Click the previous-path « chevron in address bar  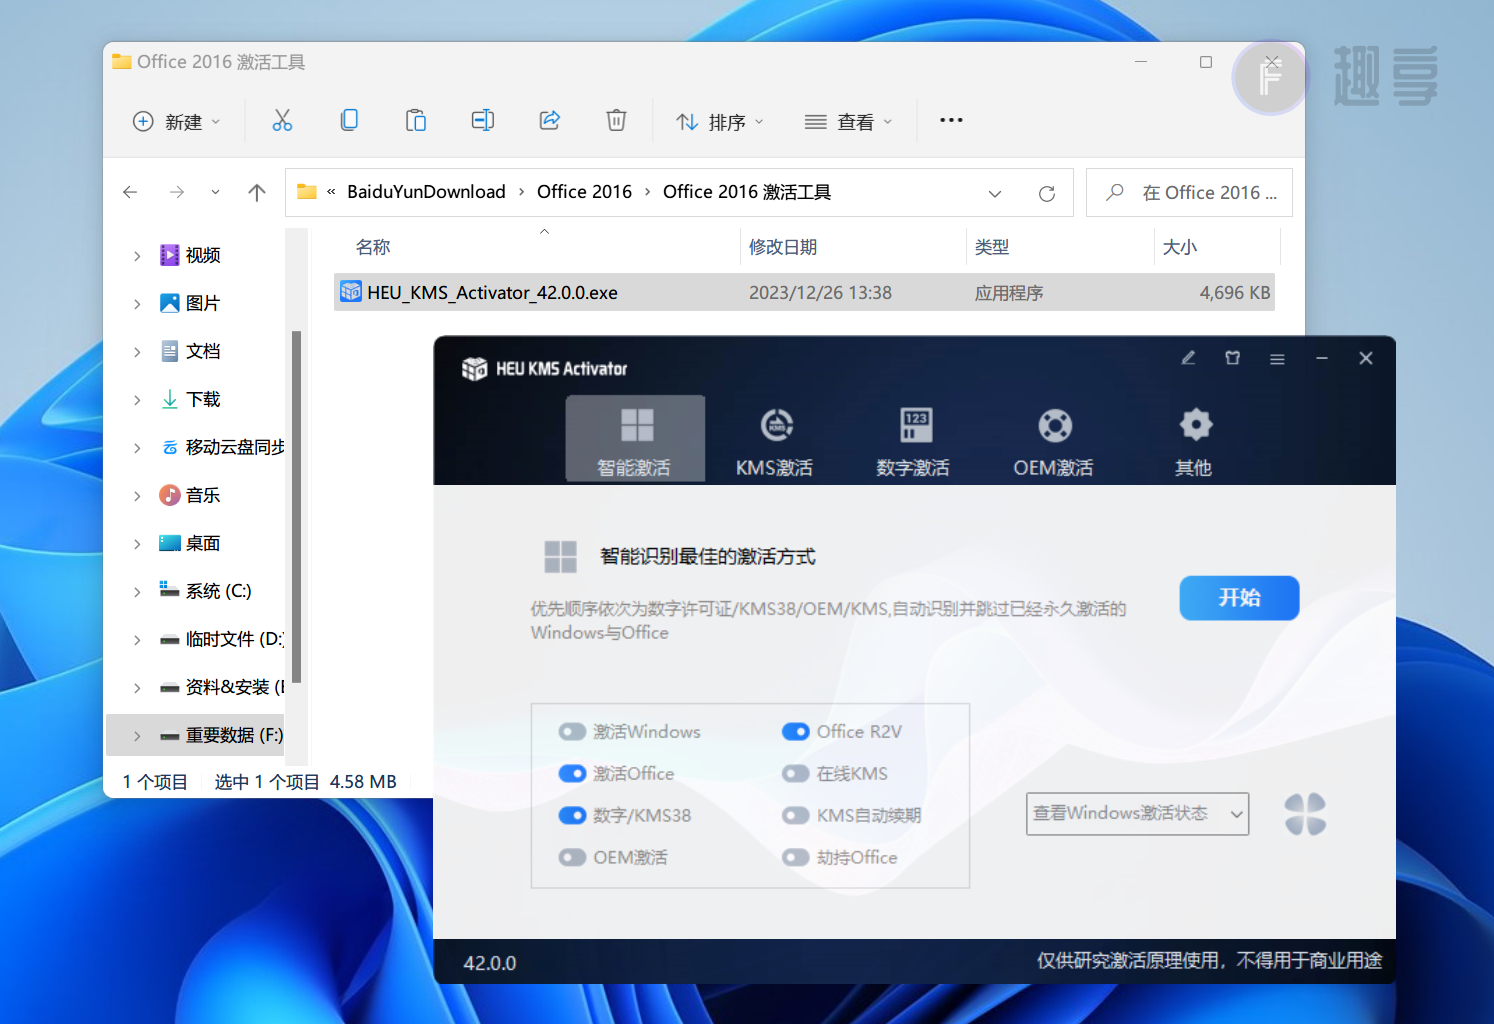330,192
